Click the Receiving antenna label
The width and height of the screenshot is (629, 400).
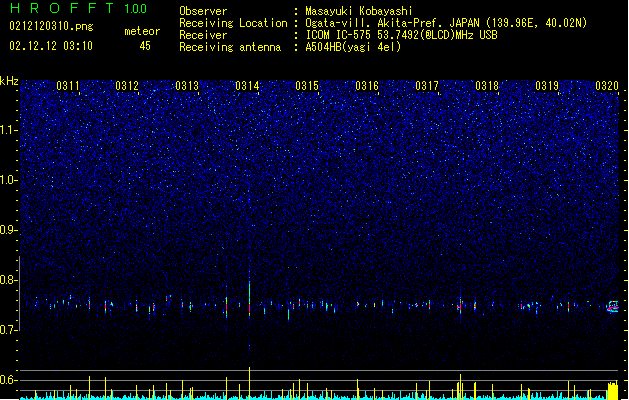coord(230,47)
